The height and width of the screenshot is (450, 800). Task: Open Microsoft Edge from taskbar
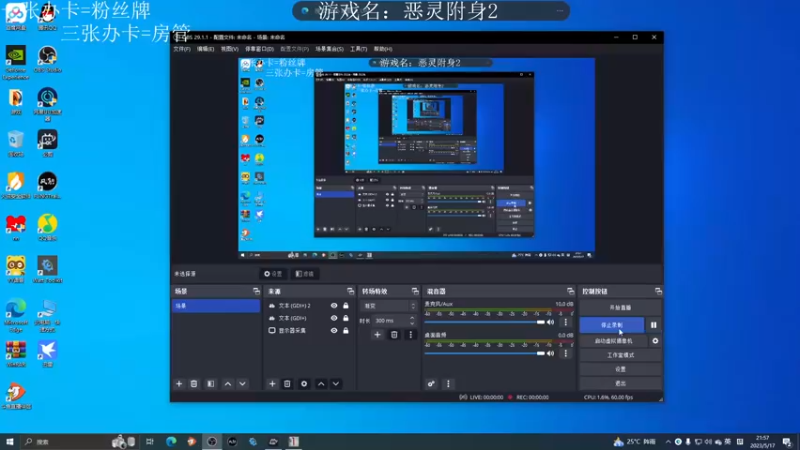pyautogui.click(x=171, y=441)
